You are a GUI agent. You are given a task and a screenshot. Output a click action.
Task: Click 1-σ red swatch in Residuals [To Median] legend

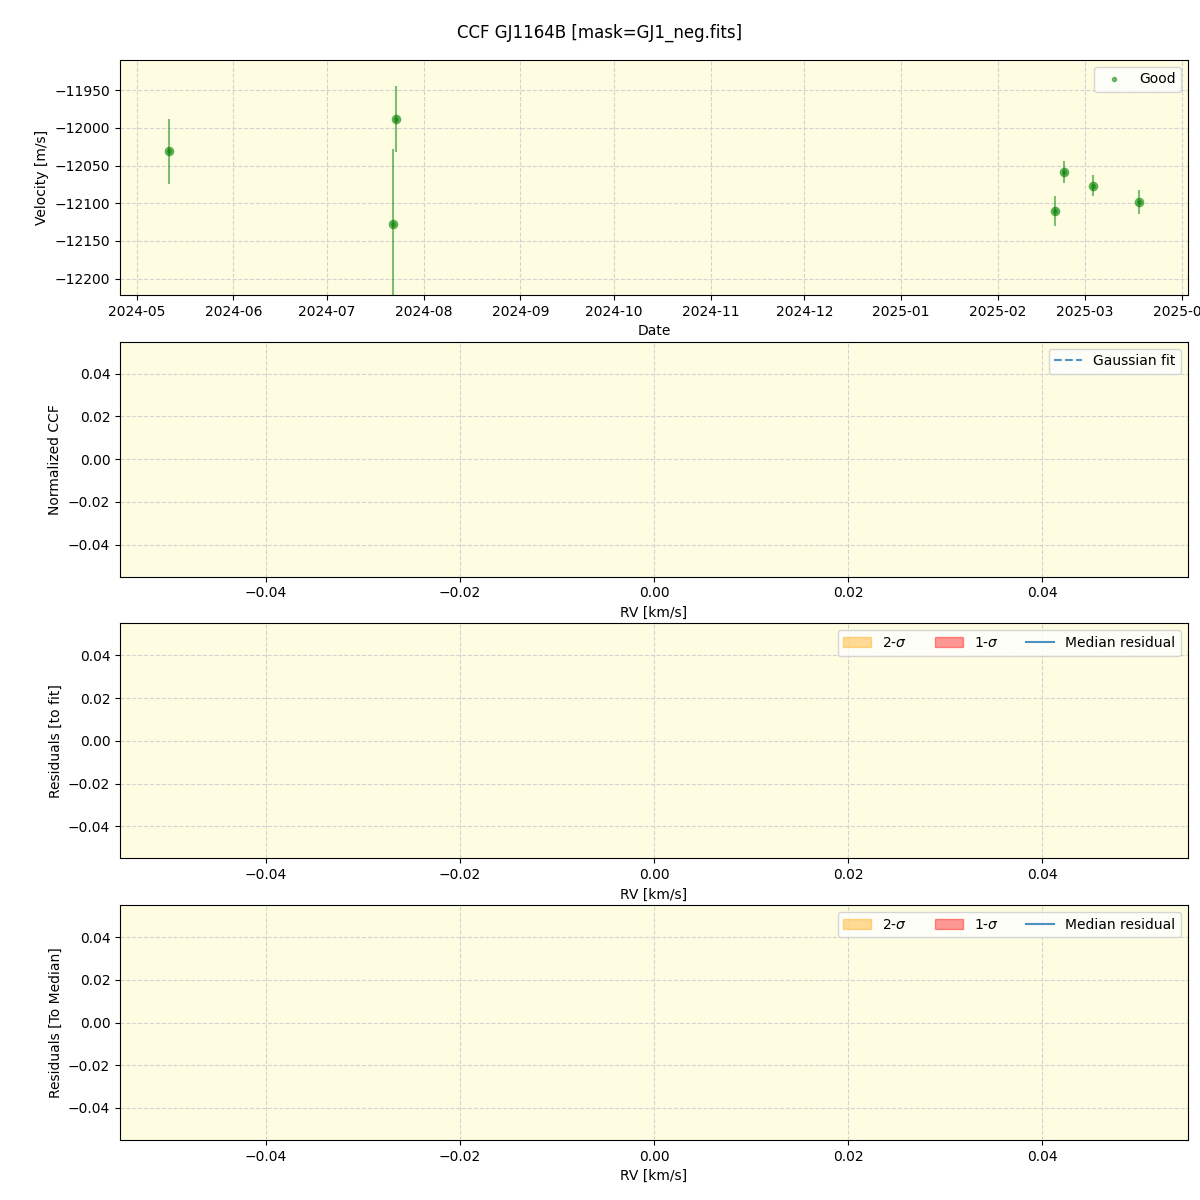click(949, 925)
